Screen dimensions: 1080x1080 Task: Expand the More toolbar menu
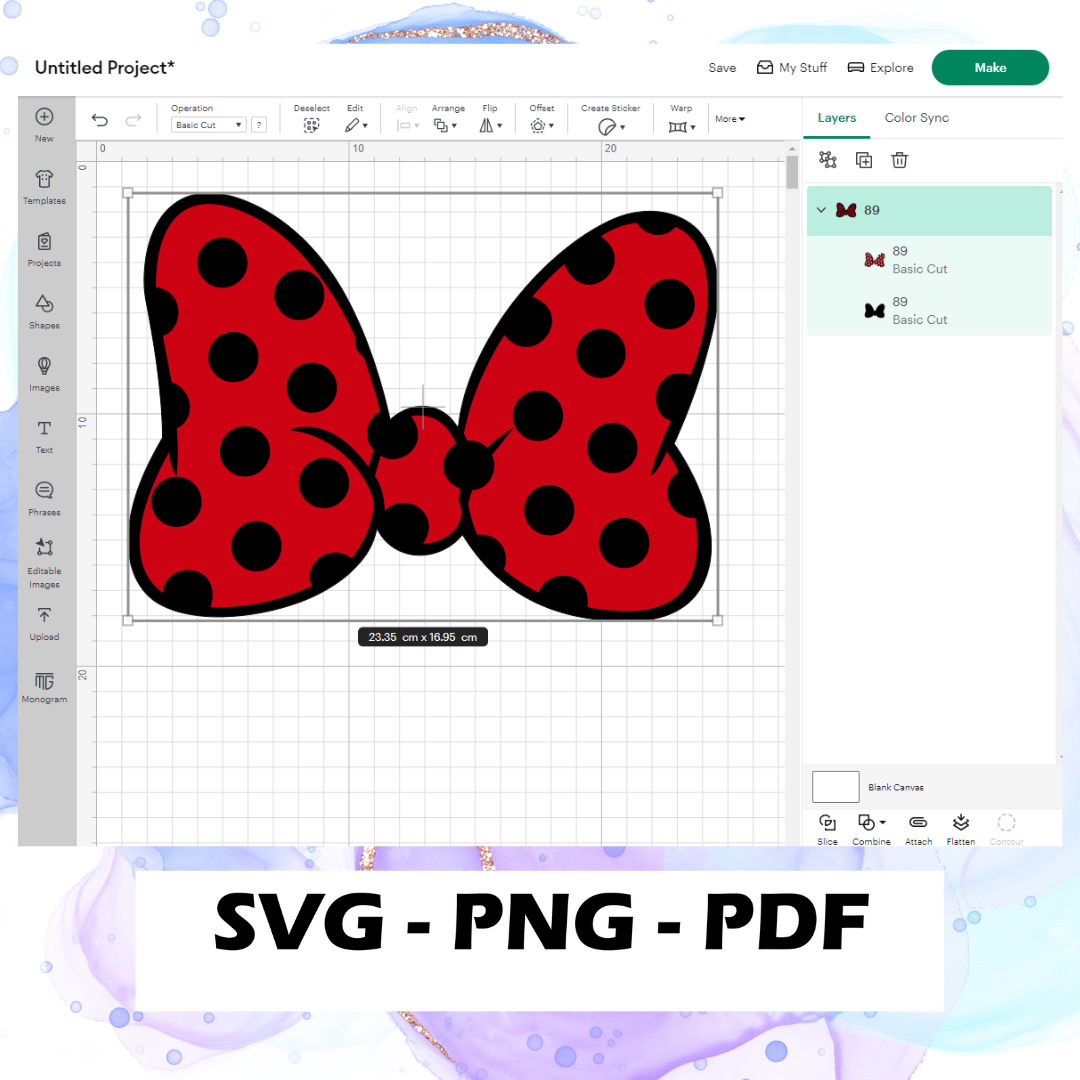click(x=730, y=119)
